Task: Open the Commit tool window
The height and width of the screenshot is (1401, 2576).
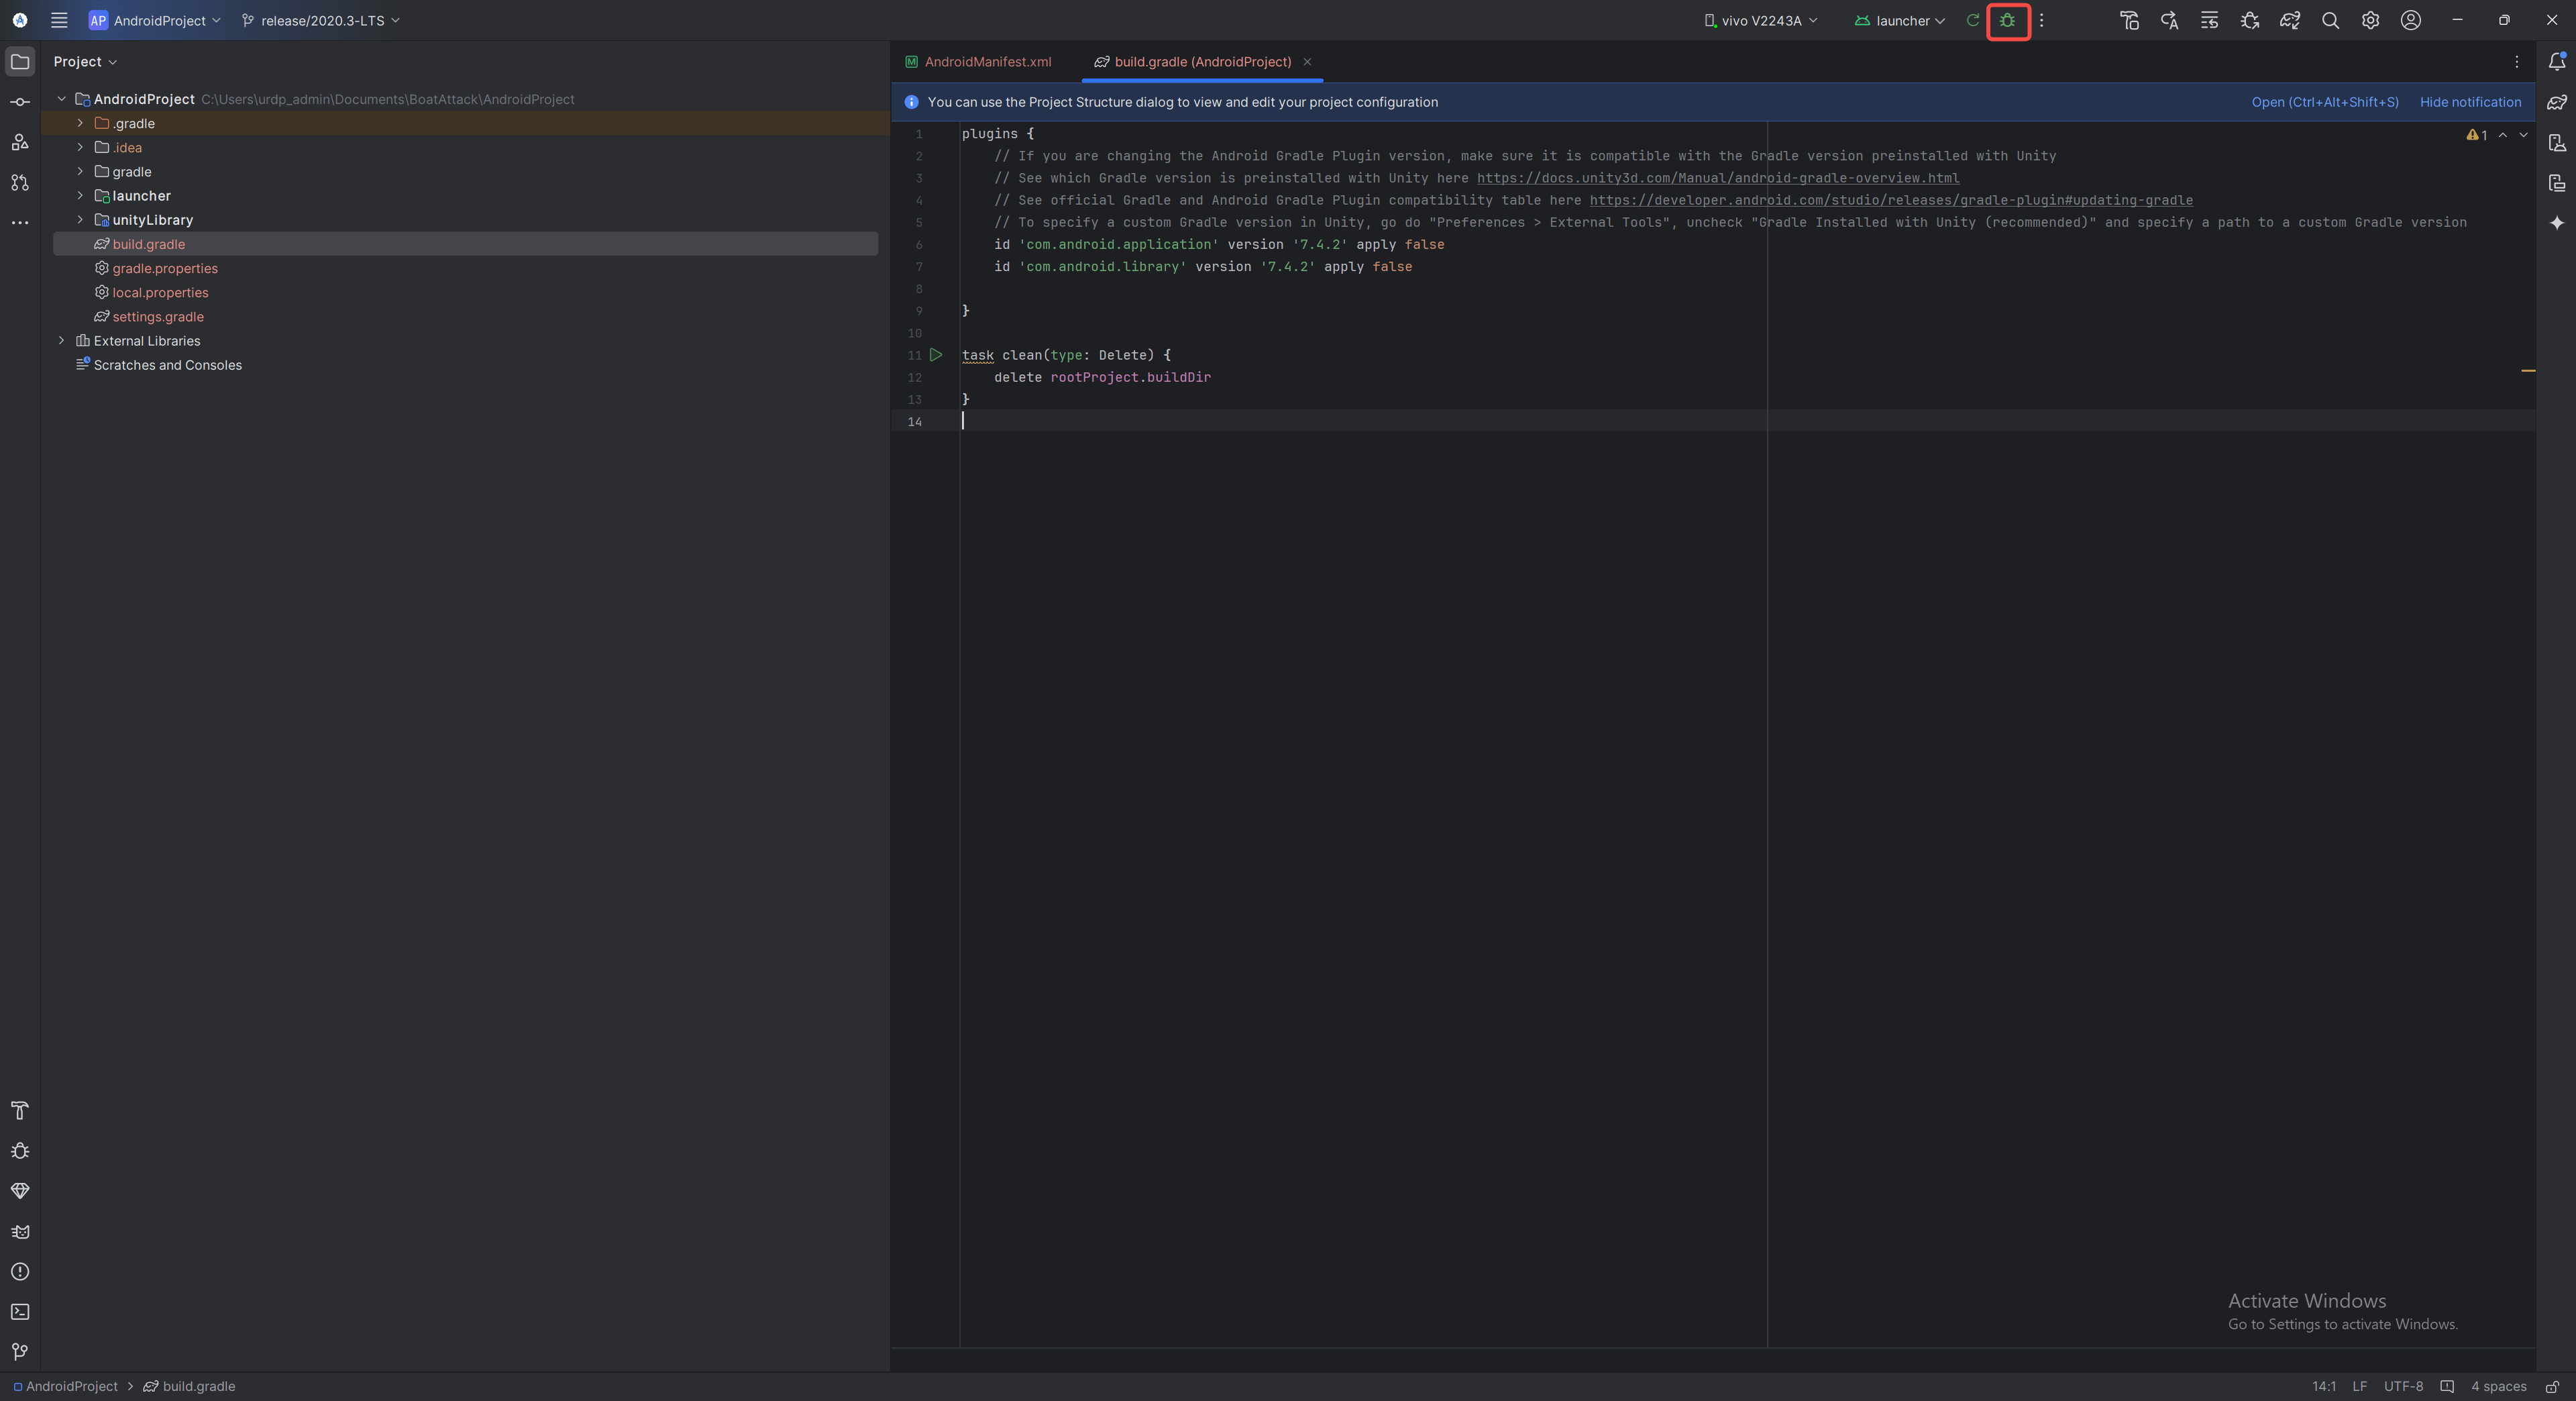Action: tap(20, 102)
